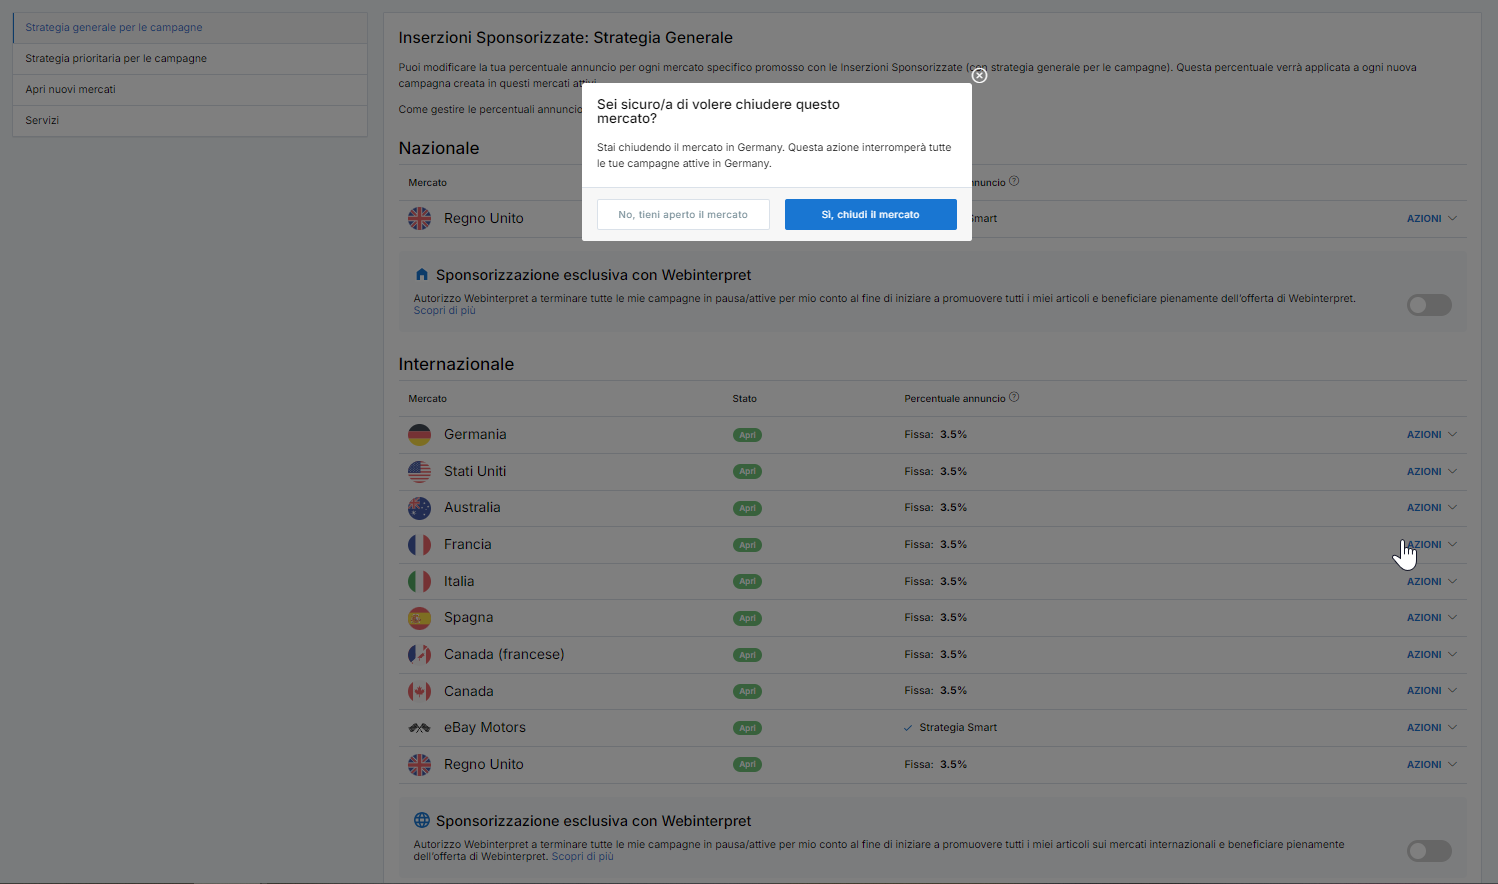Click the Spagna flag icon

[x=419, y=618]
